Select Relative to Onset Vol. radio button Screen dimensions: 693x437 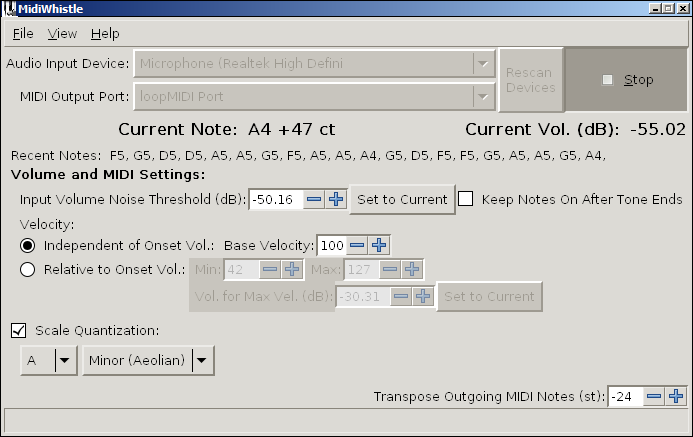click(28, 268)
